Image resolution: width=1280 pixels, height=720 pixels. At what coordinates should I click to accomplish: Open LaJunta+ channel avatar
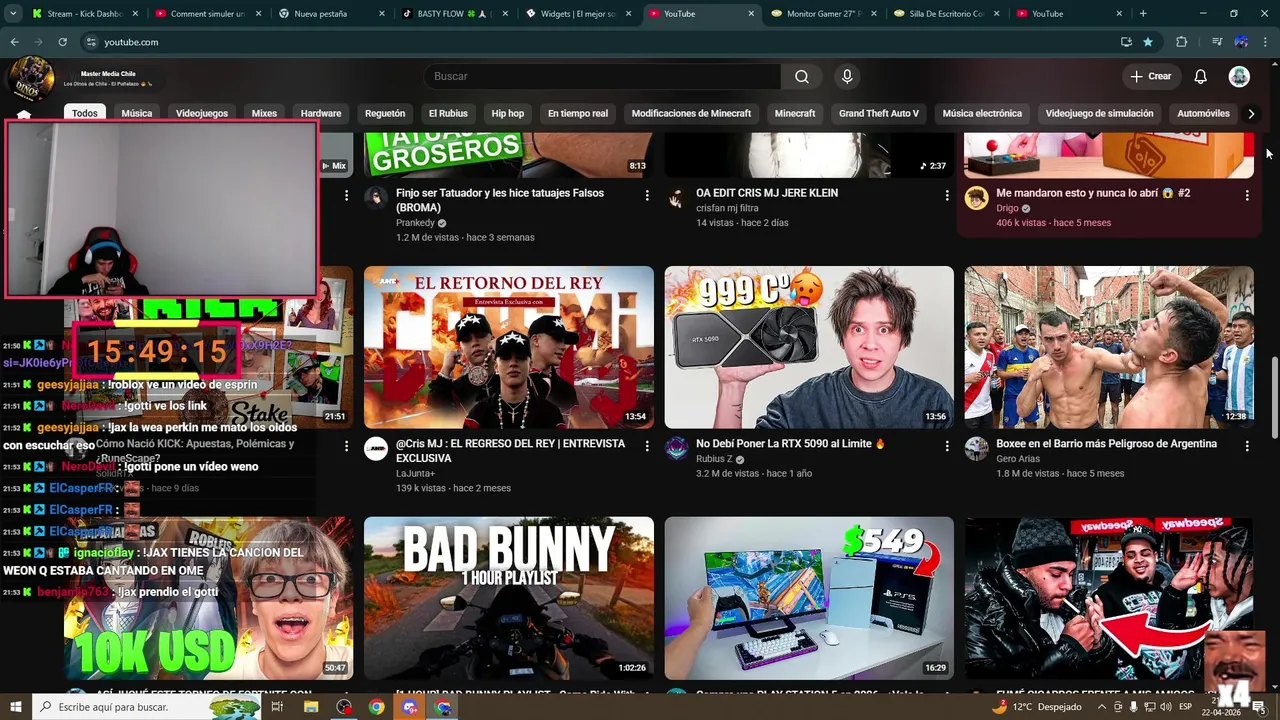[x=376, y=448]
